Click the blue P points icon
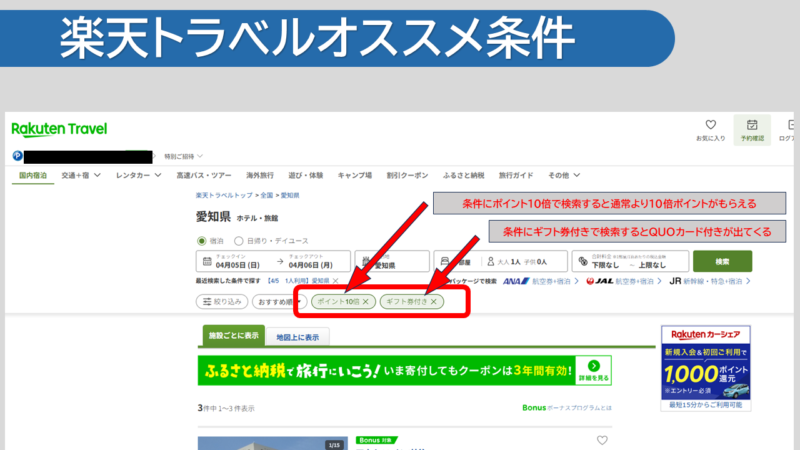Image resolution: width=800 pixels, height=450 pixels. coord(17,156)
